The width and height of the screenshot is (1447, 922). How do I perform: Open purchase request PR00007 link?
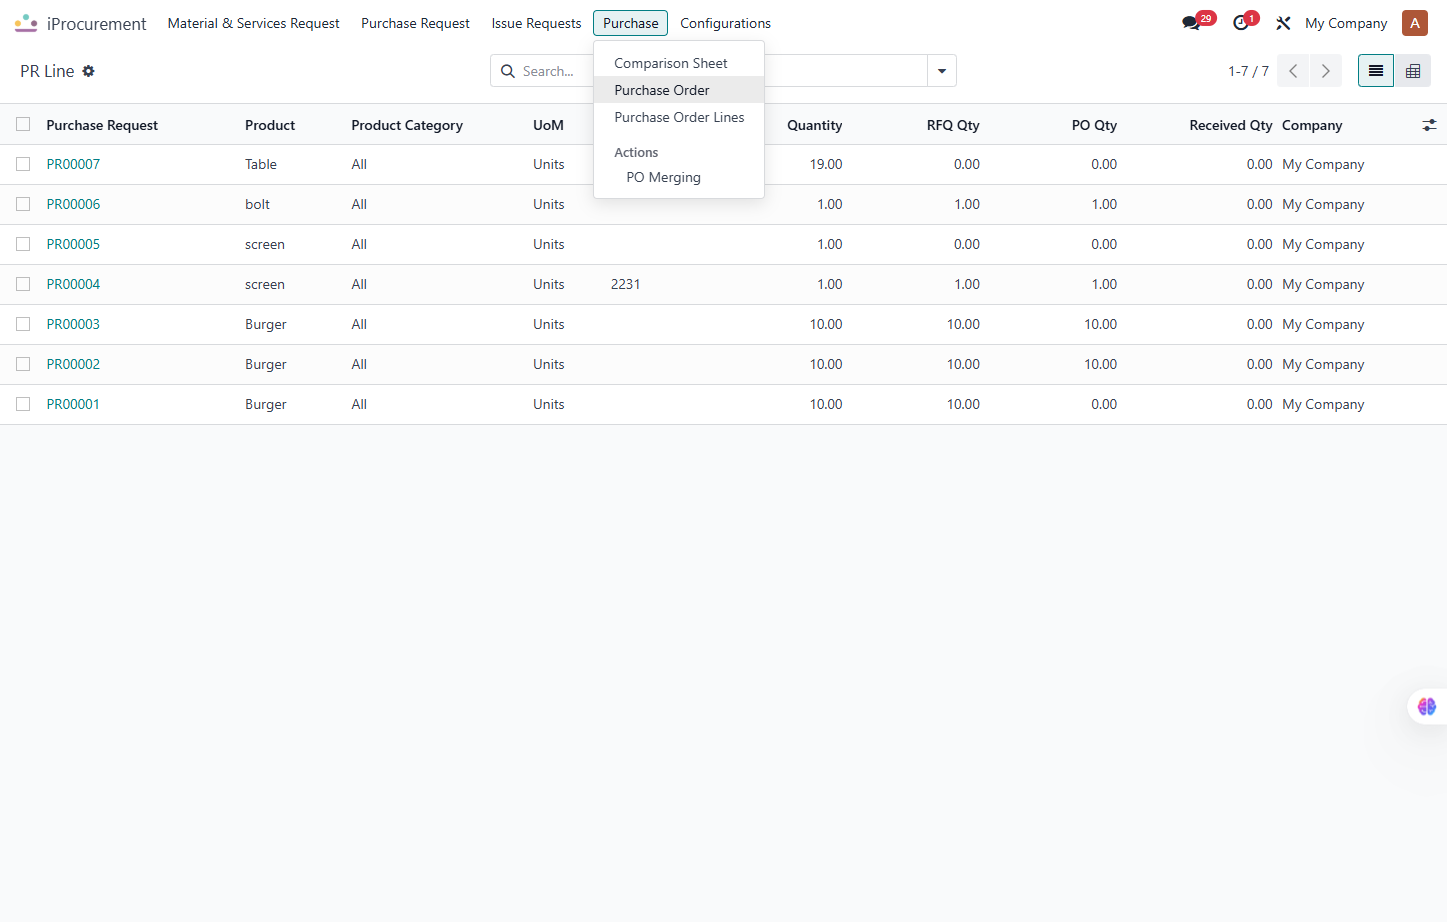click(73, 164)
